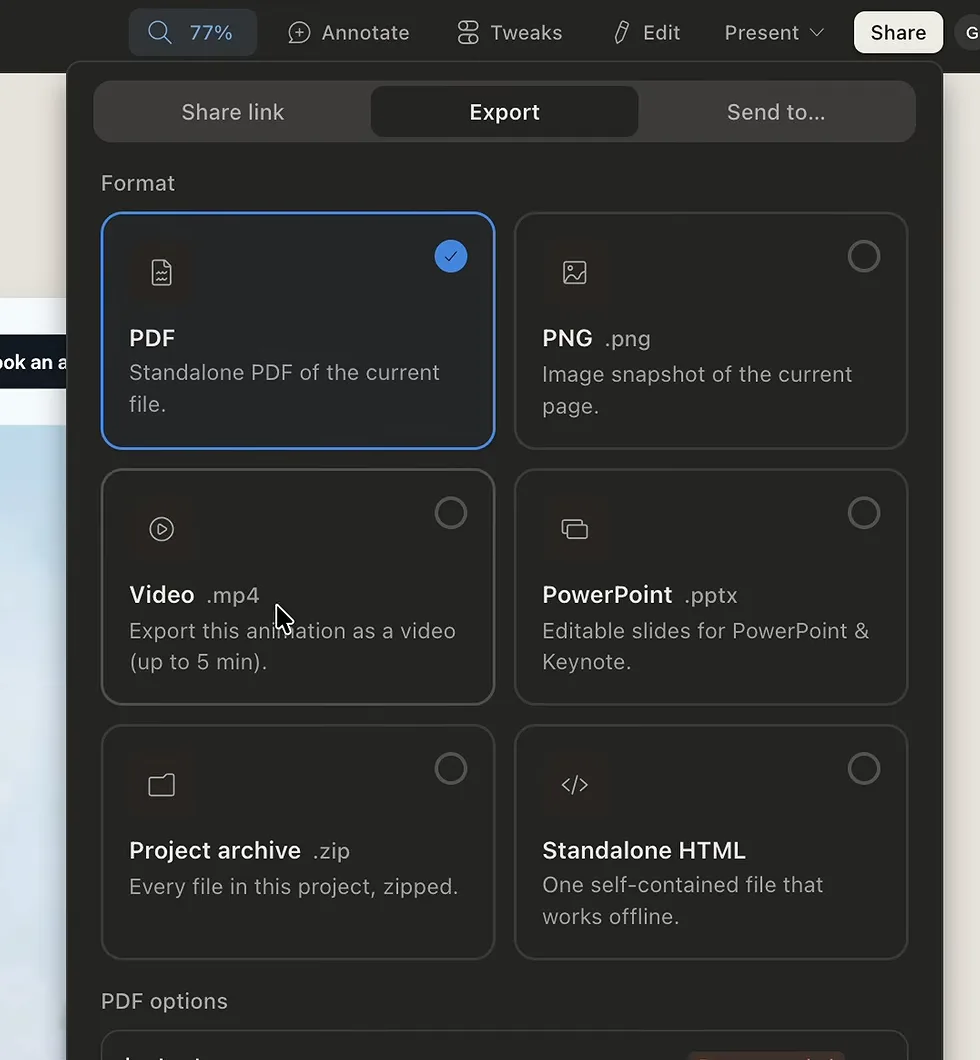The height and width of the screenshot is (1060, 980).
Task: Open the Annotate tool
Action: tap(348, 32)
